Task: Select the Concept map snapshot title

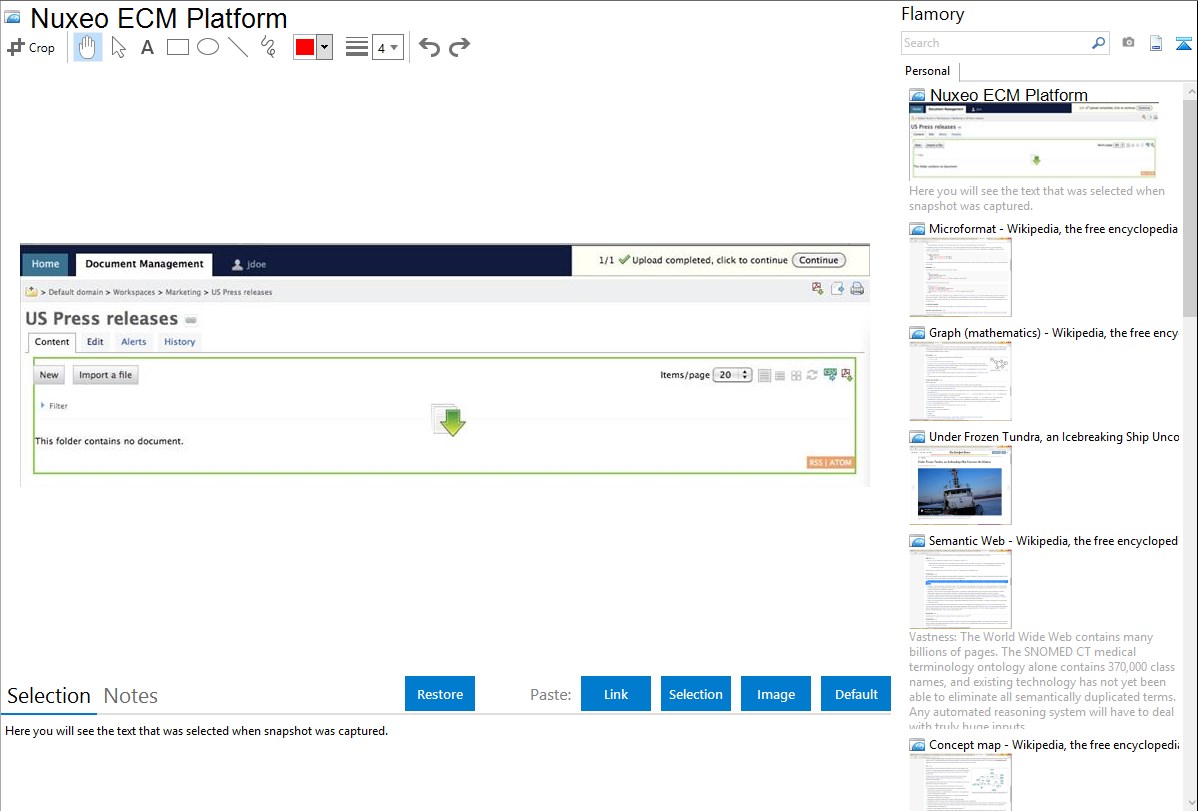Action: click(1054, 744)
